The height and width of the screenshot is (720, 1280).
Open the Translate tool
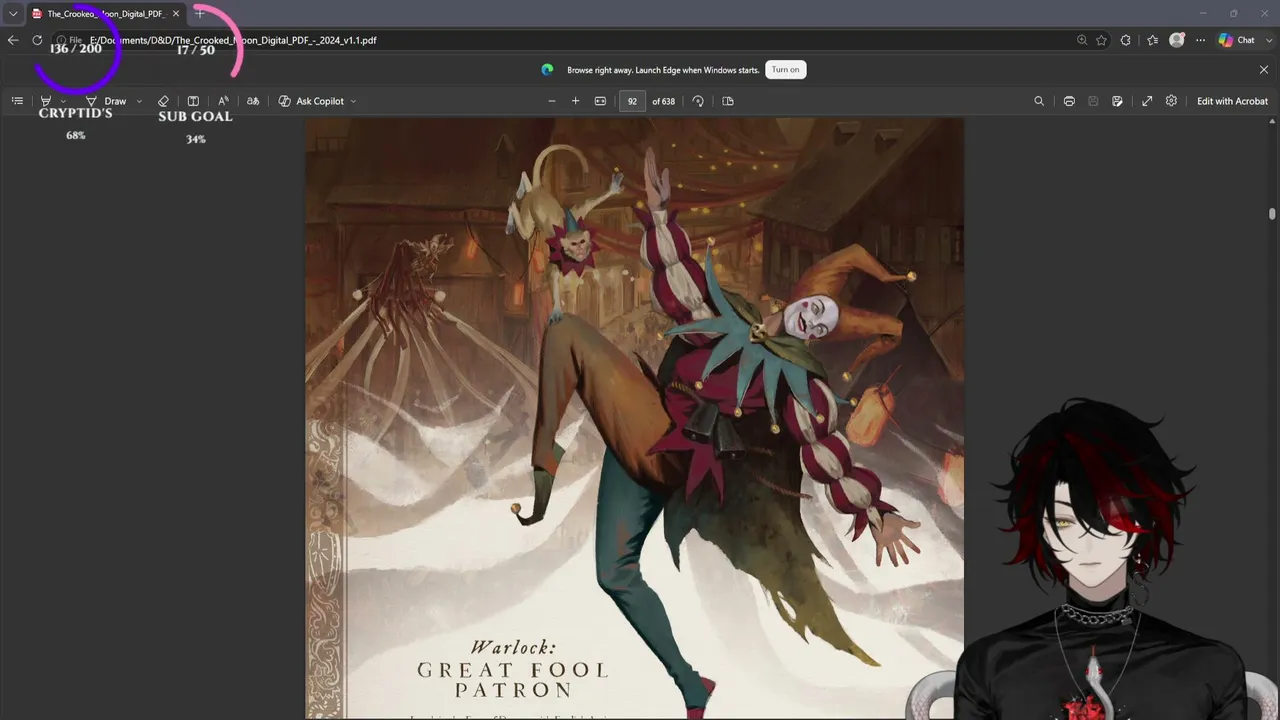tap(253, 101)
